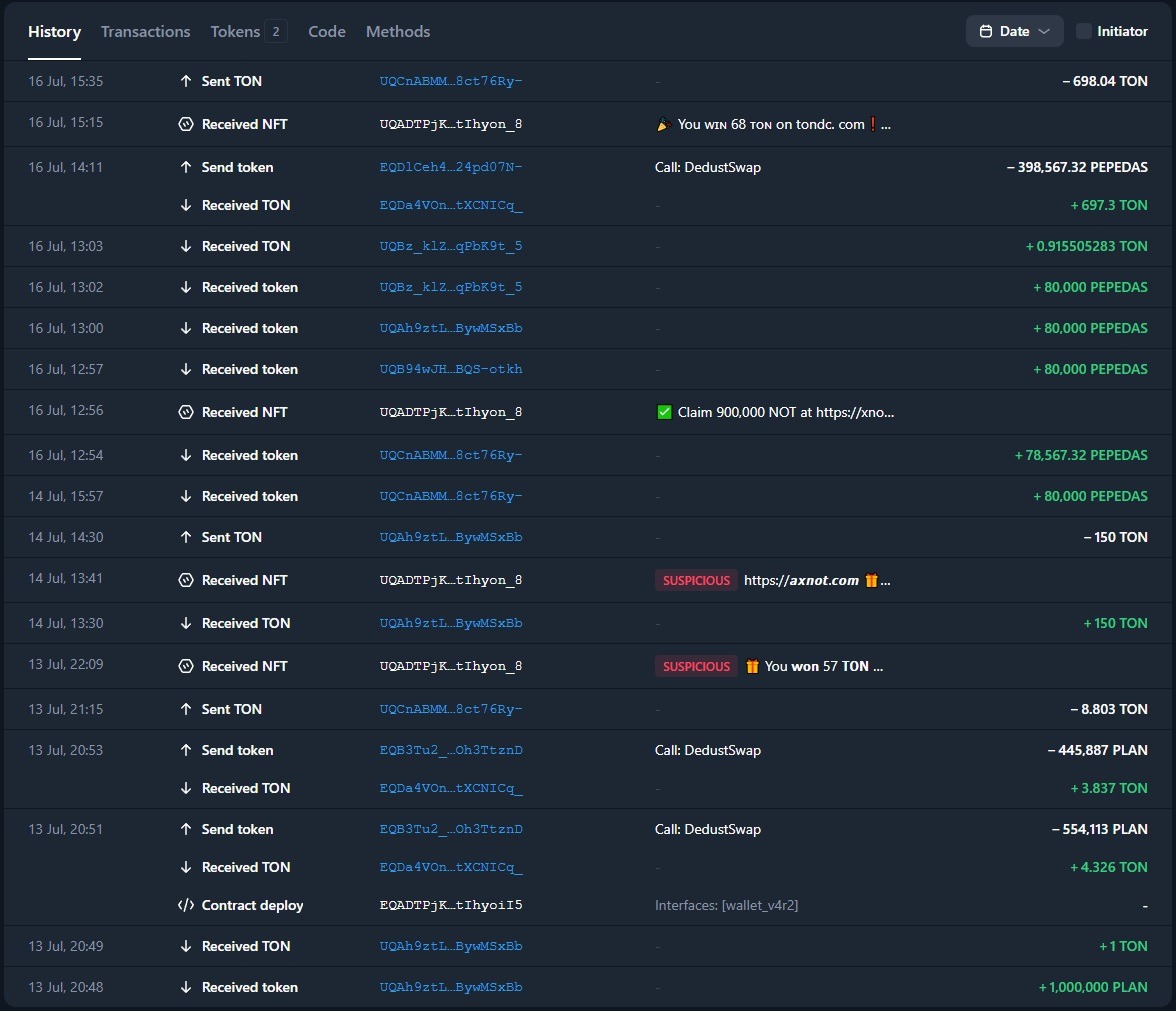
Task: Click the -554,113 PLAN amount
Action: pos(1100,829)
